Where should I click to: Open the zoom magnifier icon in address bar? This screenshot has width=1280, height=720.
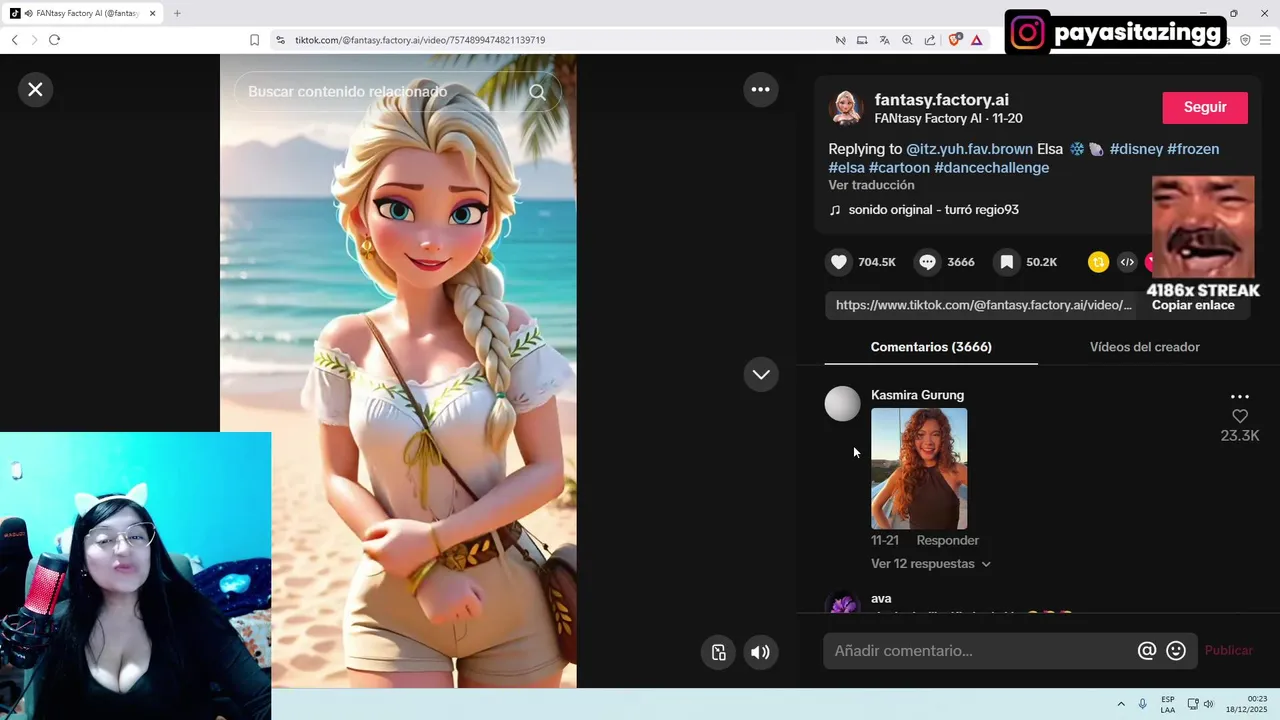[x=907, y=40]
